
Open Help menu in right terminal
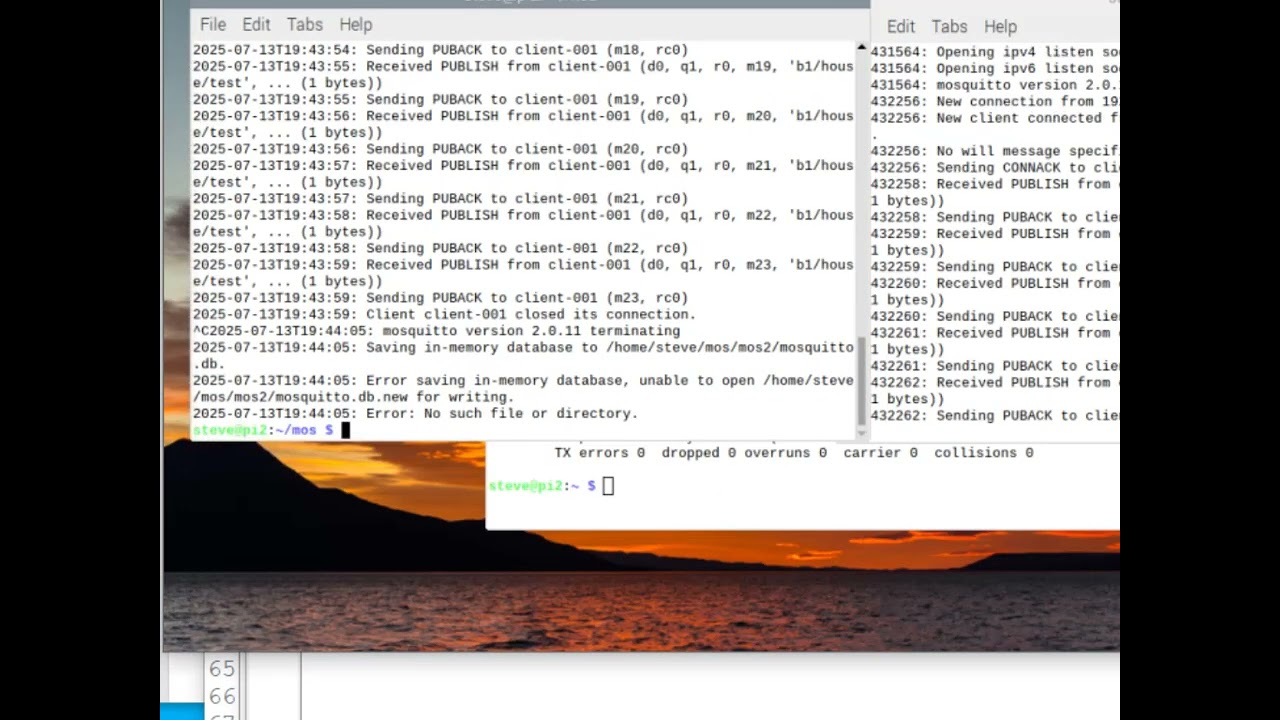[1000, 26]
